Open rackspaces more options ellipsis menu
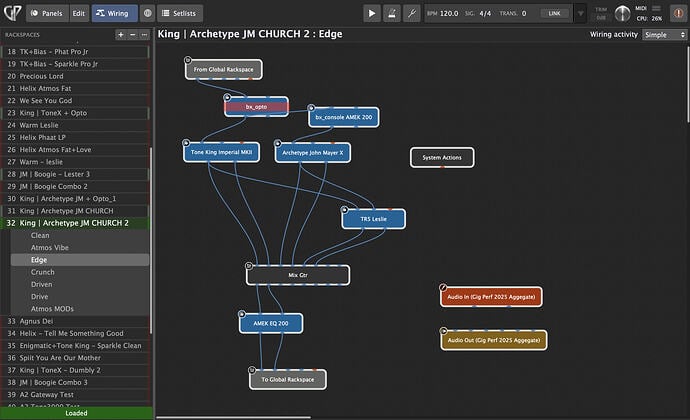Viewport: 690px width, 420px height. (x=144, y=35)
